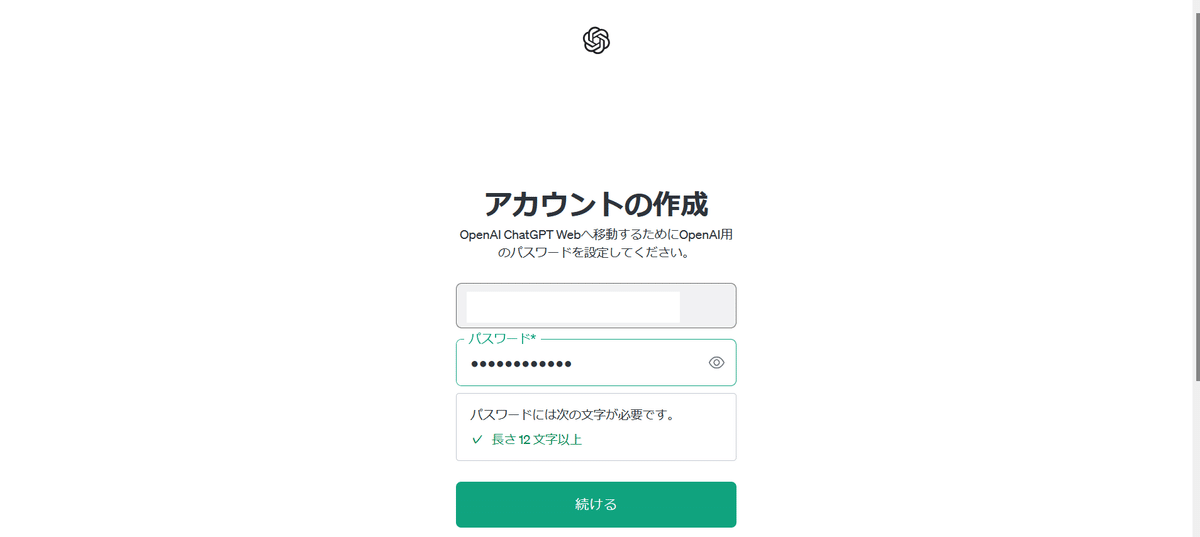Click the line のパスワードを設定してください。

pyautogui.click(x=596, y=253)
